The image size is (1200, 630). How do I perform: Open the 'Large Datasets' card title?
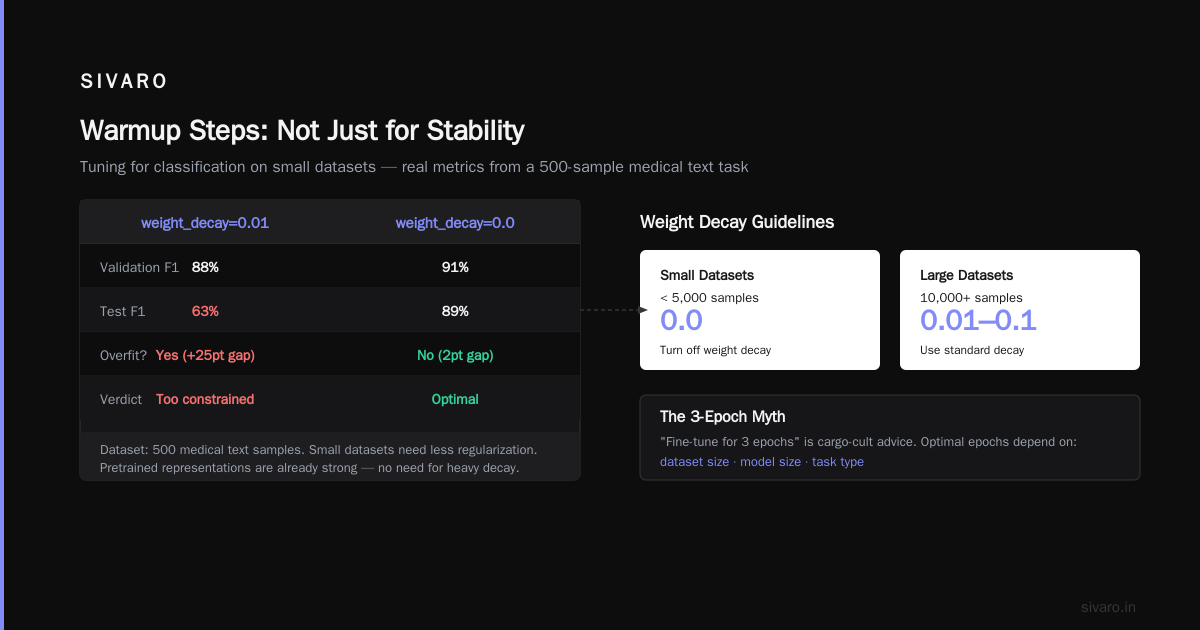[966, 275]
